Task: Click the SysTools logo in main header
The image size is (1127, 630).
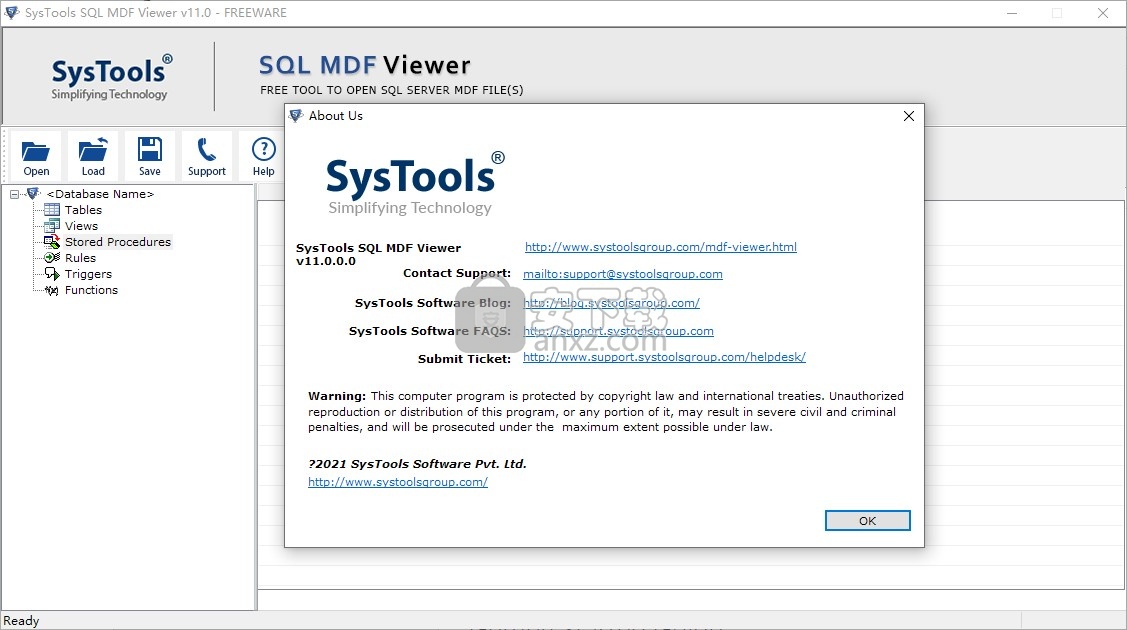Action: tap(111, 78)
